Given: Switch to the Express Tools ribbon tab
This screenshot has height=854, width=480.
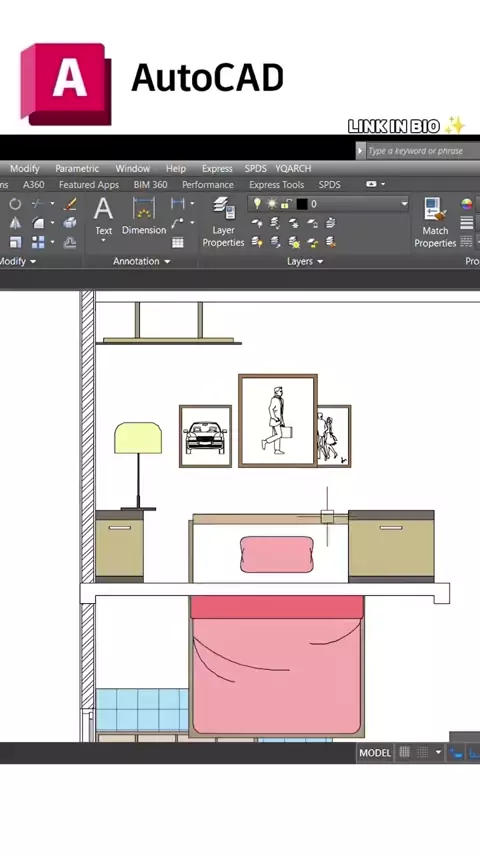Looking at the screenshot, I should coord(276,185).
